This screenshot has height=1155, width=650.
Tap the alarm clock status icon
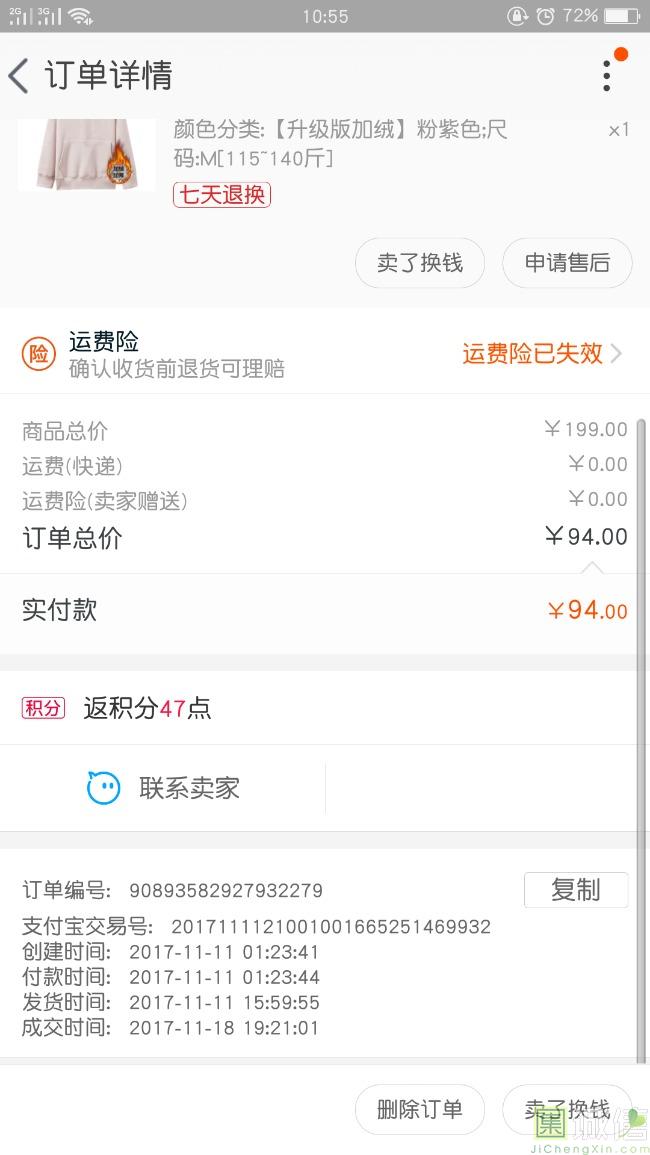[x=545, y=16]
